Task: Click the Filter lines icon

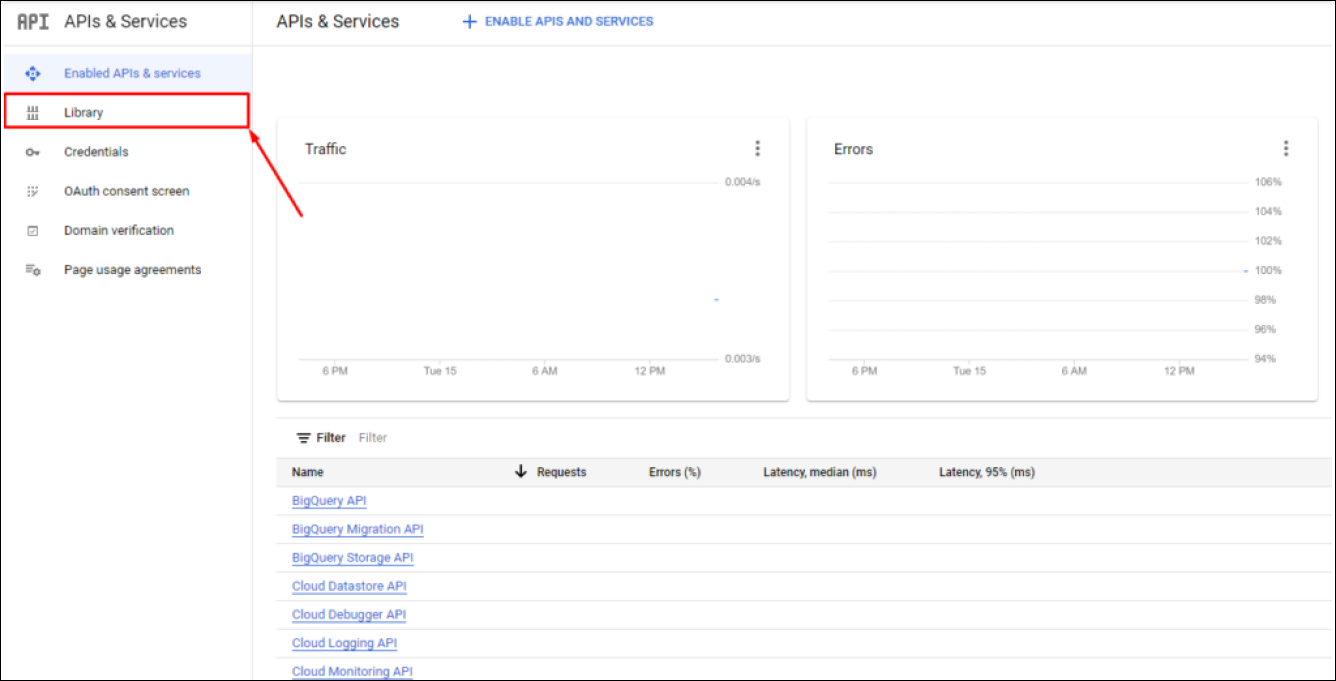Action: [304, 438]
